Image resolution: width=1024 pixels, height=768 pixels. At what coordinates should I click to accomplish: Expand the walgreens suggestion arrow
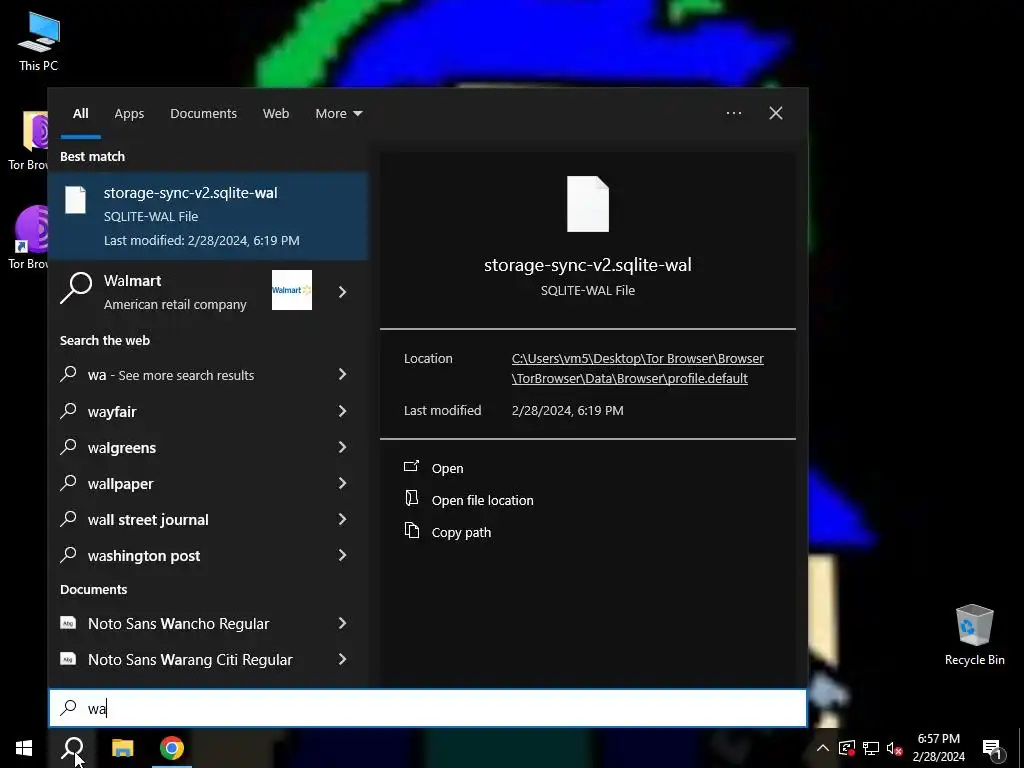point(342,447)
